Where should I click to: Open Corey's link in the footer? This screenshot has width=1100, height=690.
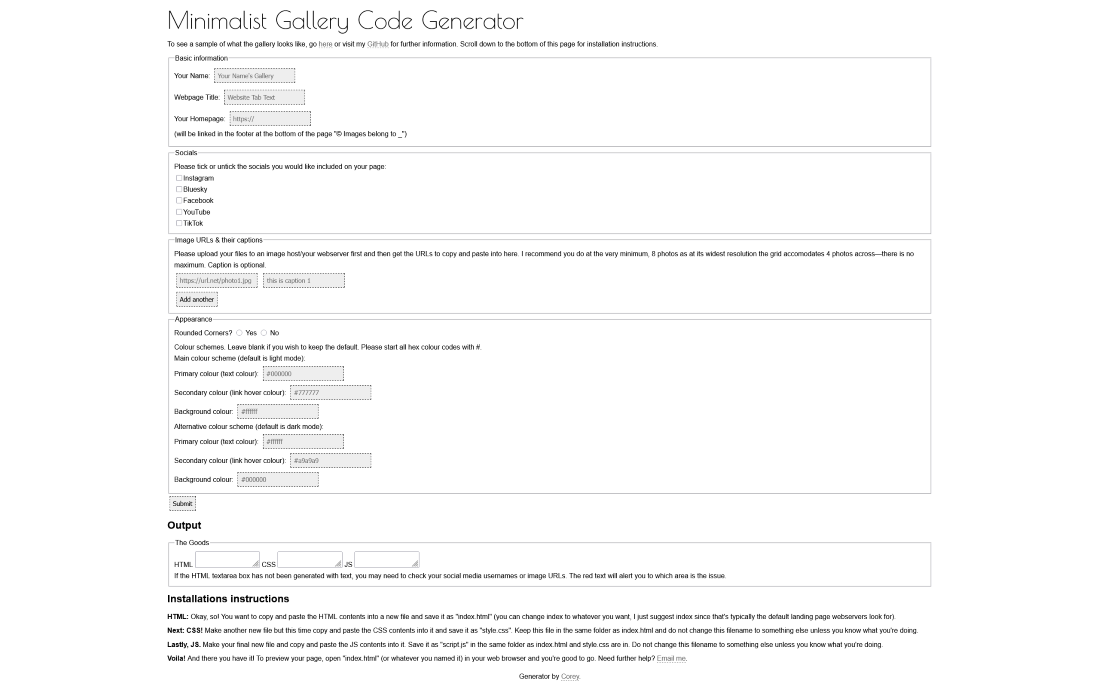570,677
